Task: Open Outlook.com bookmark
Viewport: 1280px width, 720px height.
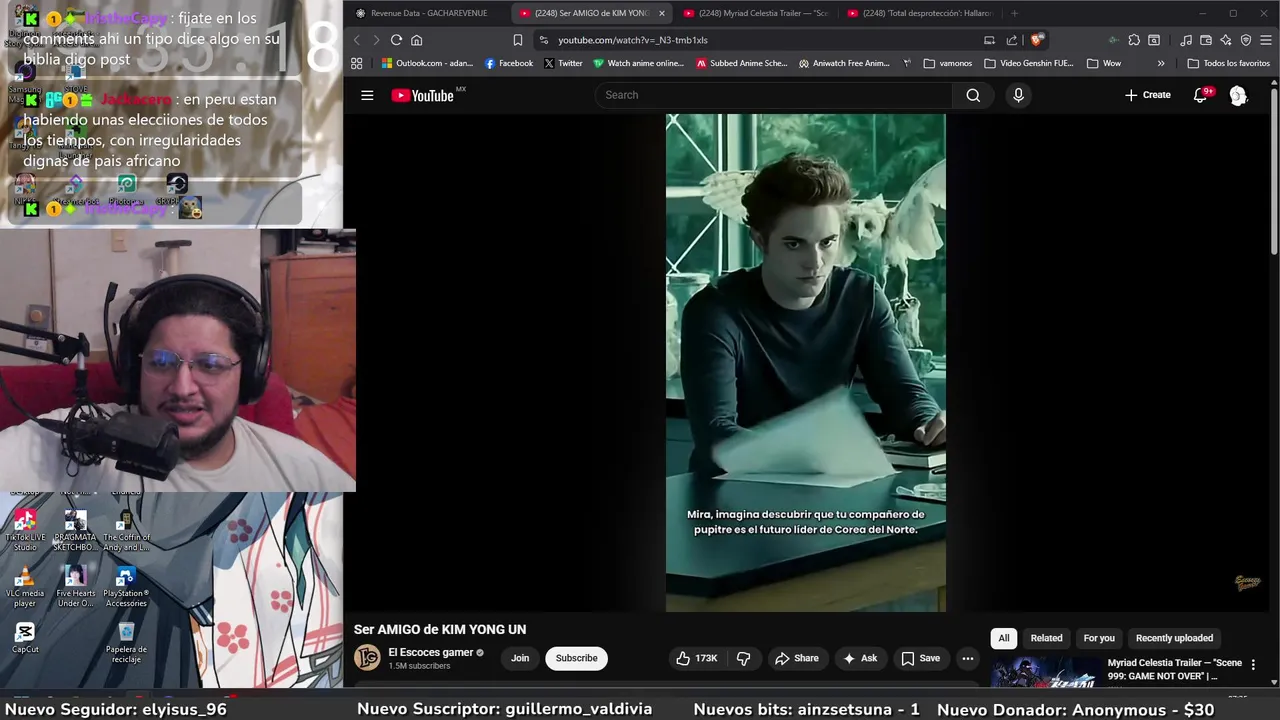Action: tap(427, 63)
